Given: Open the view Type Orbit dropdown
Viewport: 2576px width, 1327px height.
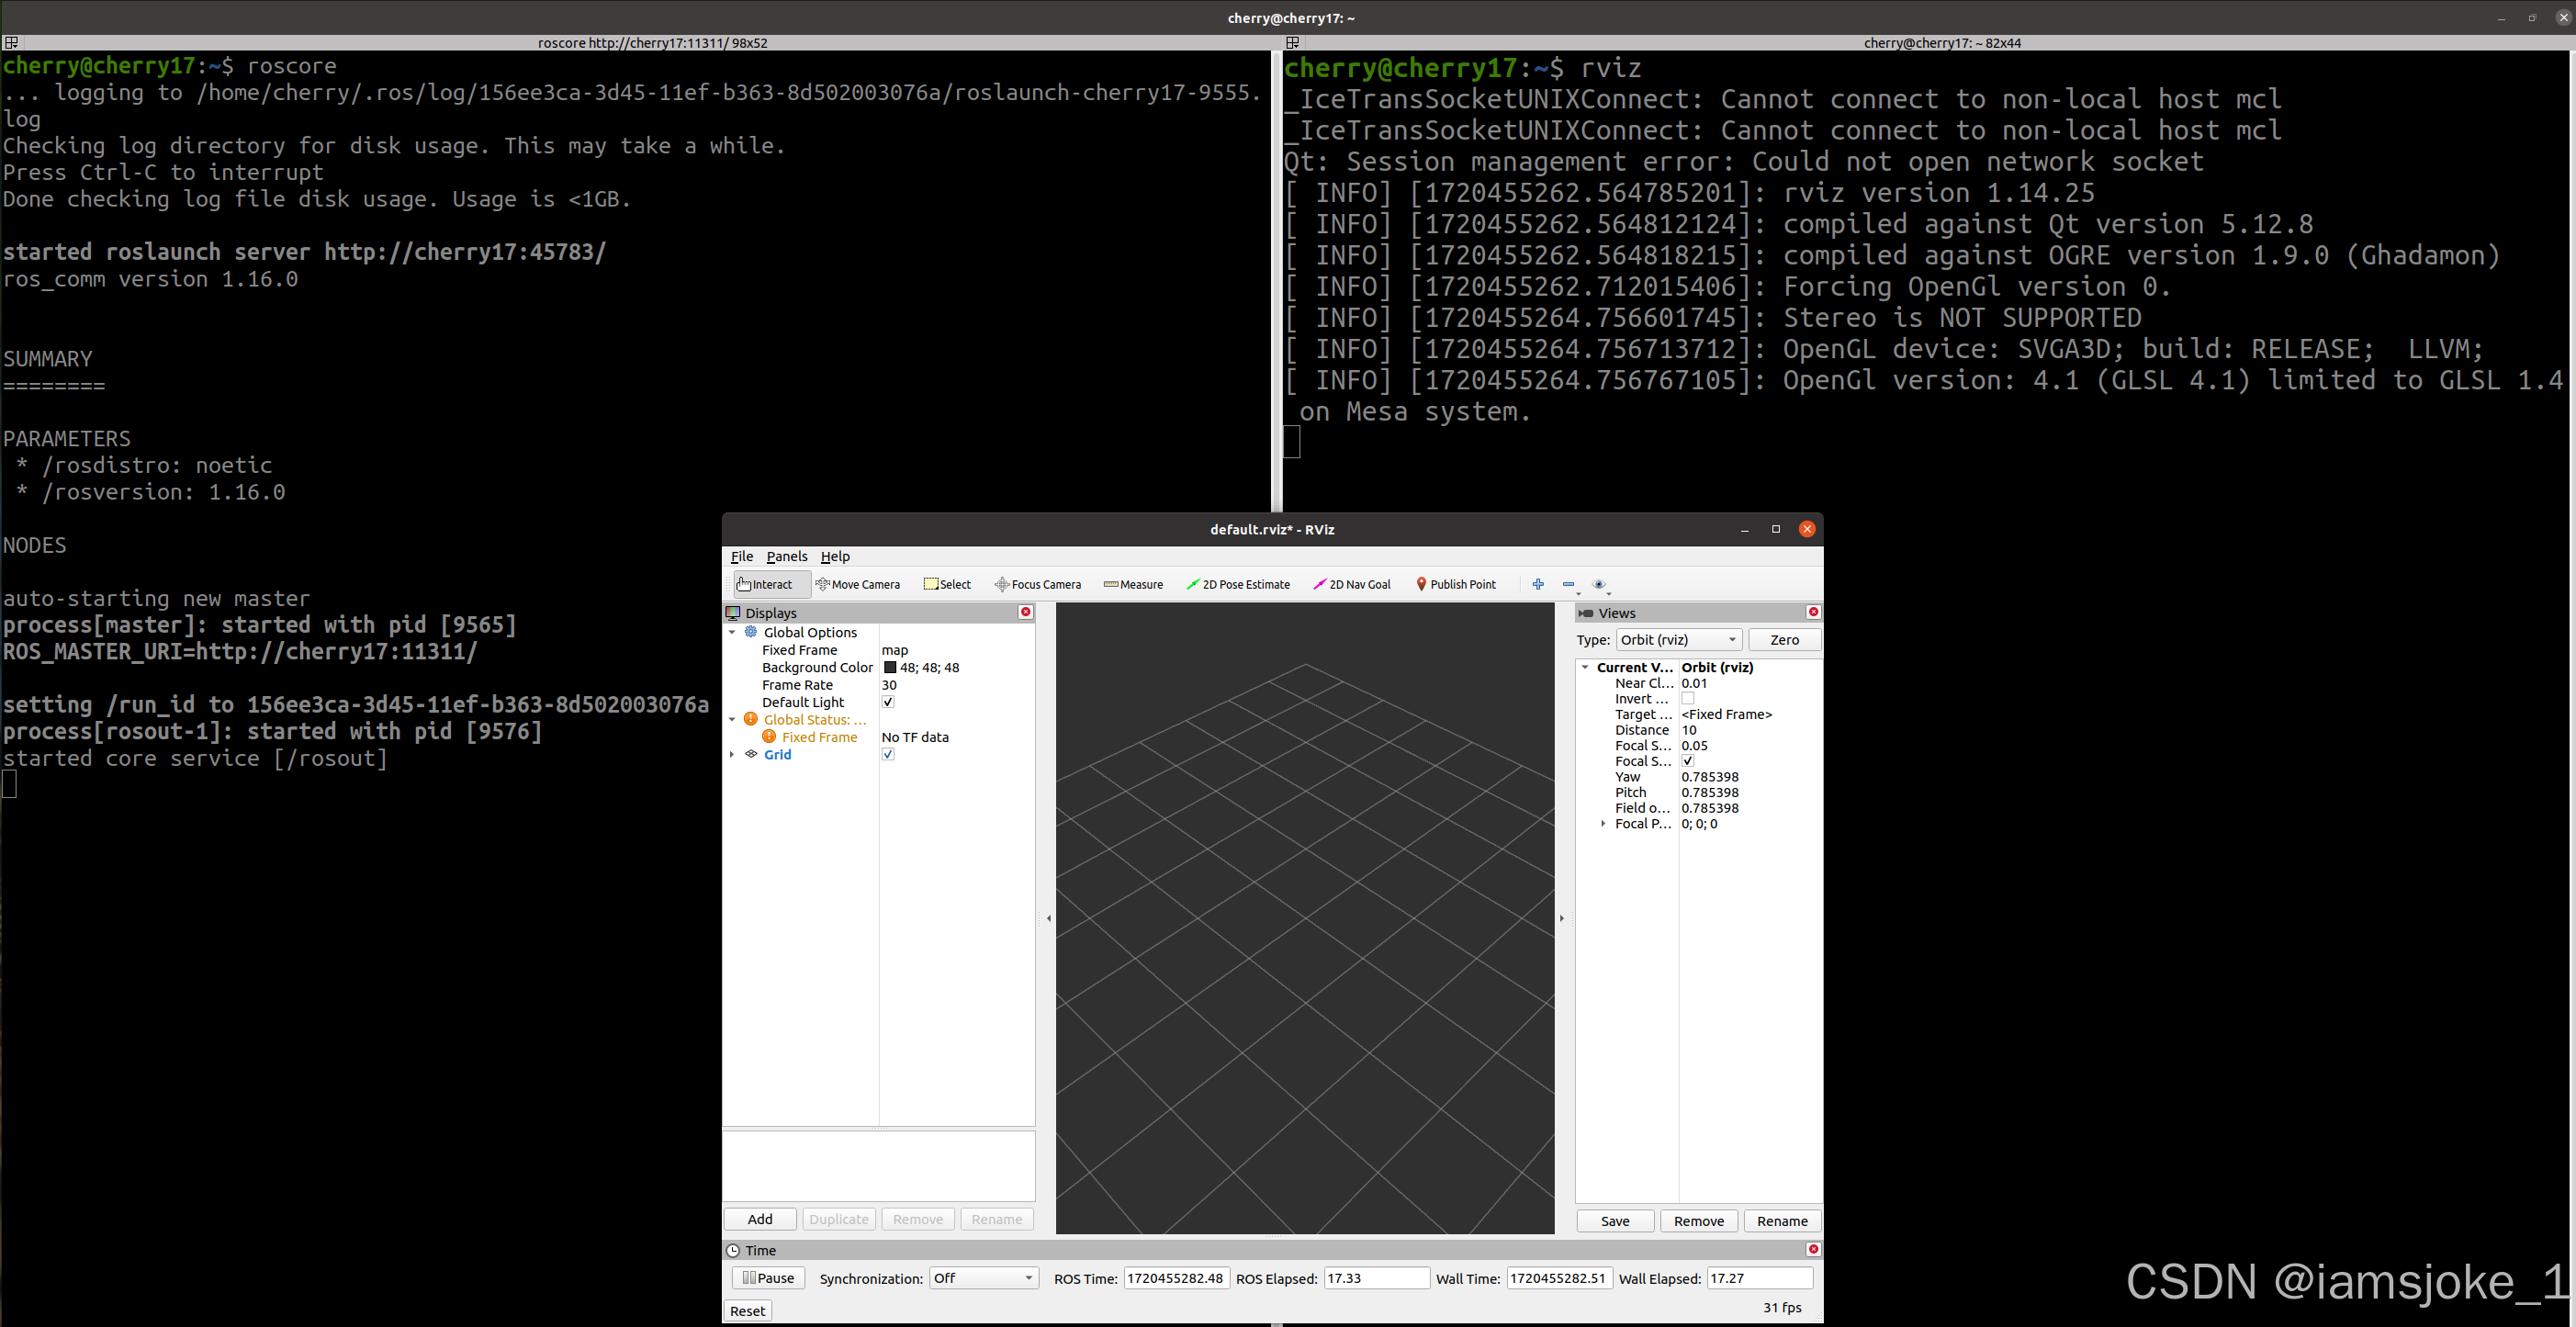Looking at the screenshot, I should (1678, 639).
